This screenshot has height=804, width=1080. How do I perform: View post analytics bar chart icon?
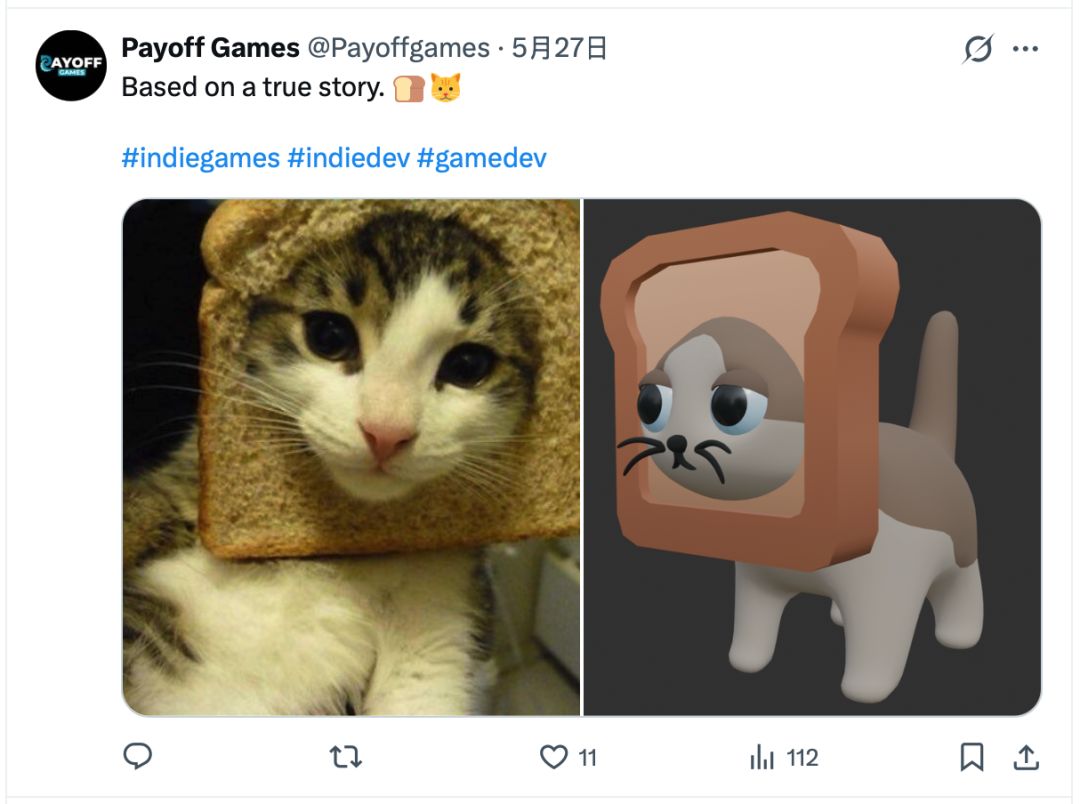pos(762,757)
